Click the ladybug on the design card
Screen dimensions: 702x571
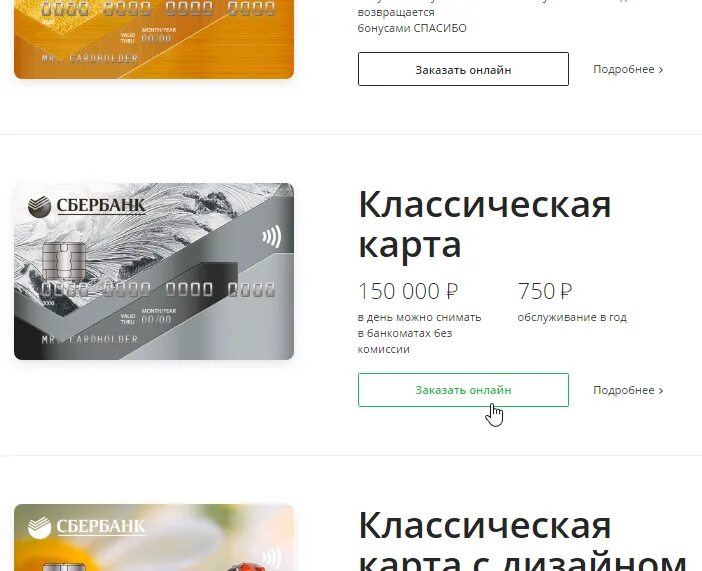click(x=243, y=567)
